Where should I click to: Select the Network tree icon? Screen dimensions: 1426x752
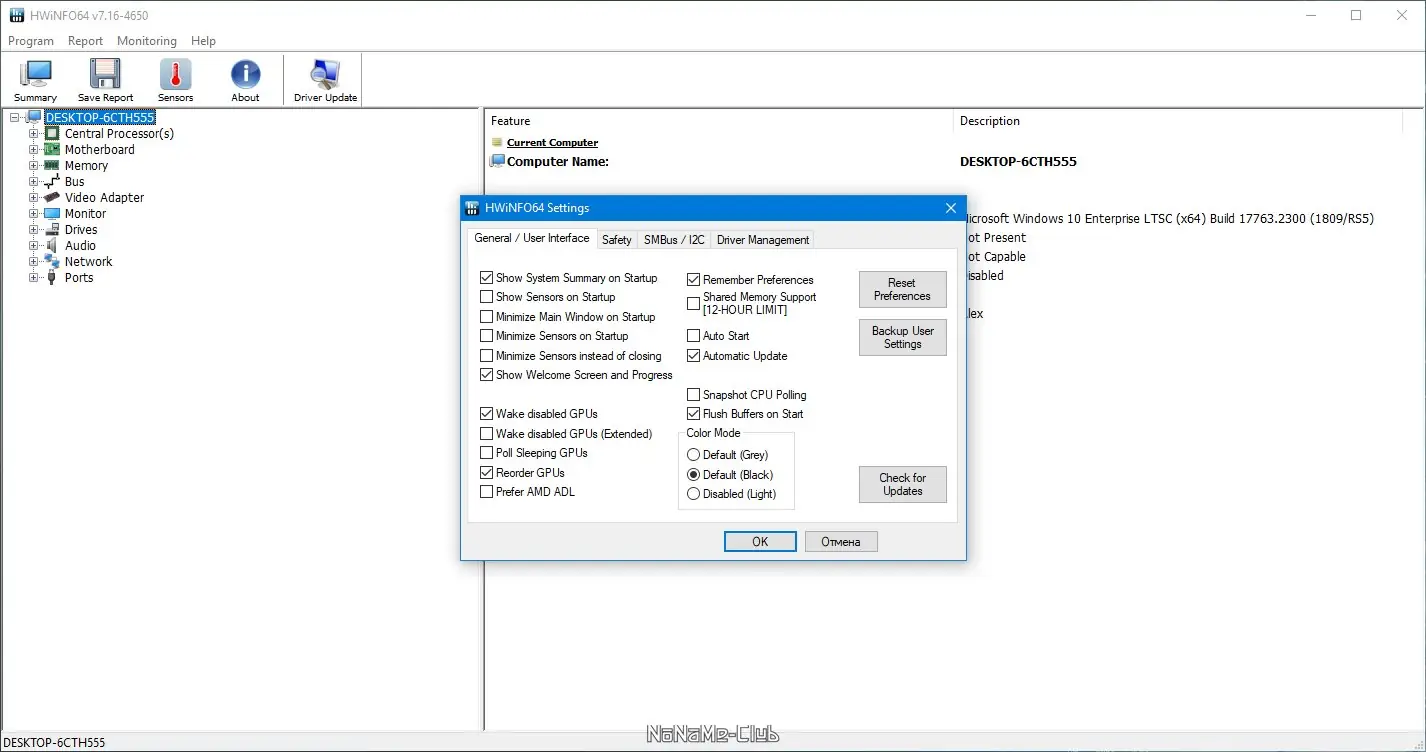pyautogui.click(x=52, y=262)
